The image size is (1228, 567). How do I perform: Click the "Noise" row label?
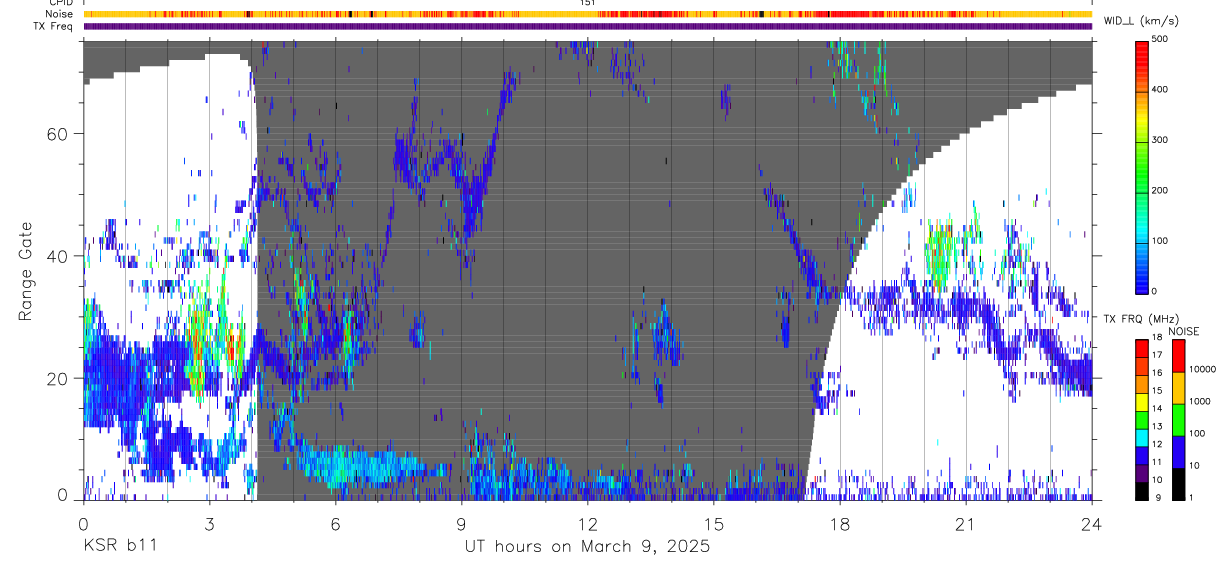[x=59, y=14]
